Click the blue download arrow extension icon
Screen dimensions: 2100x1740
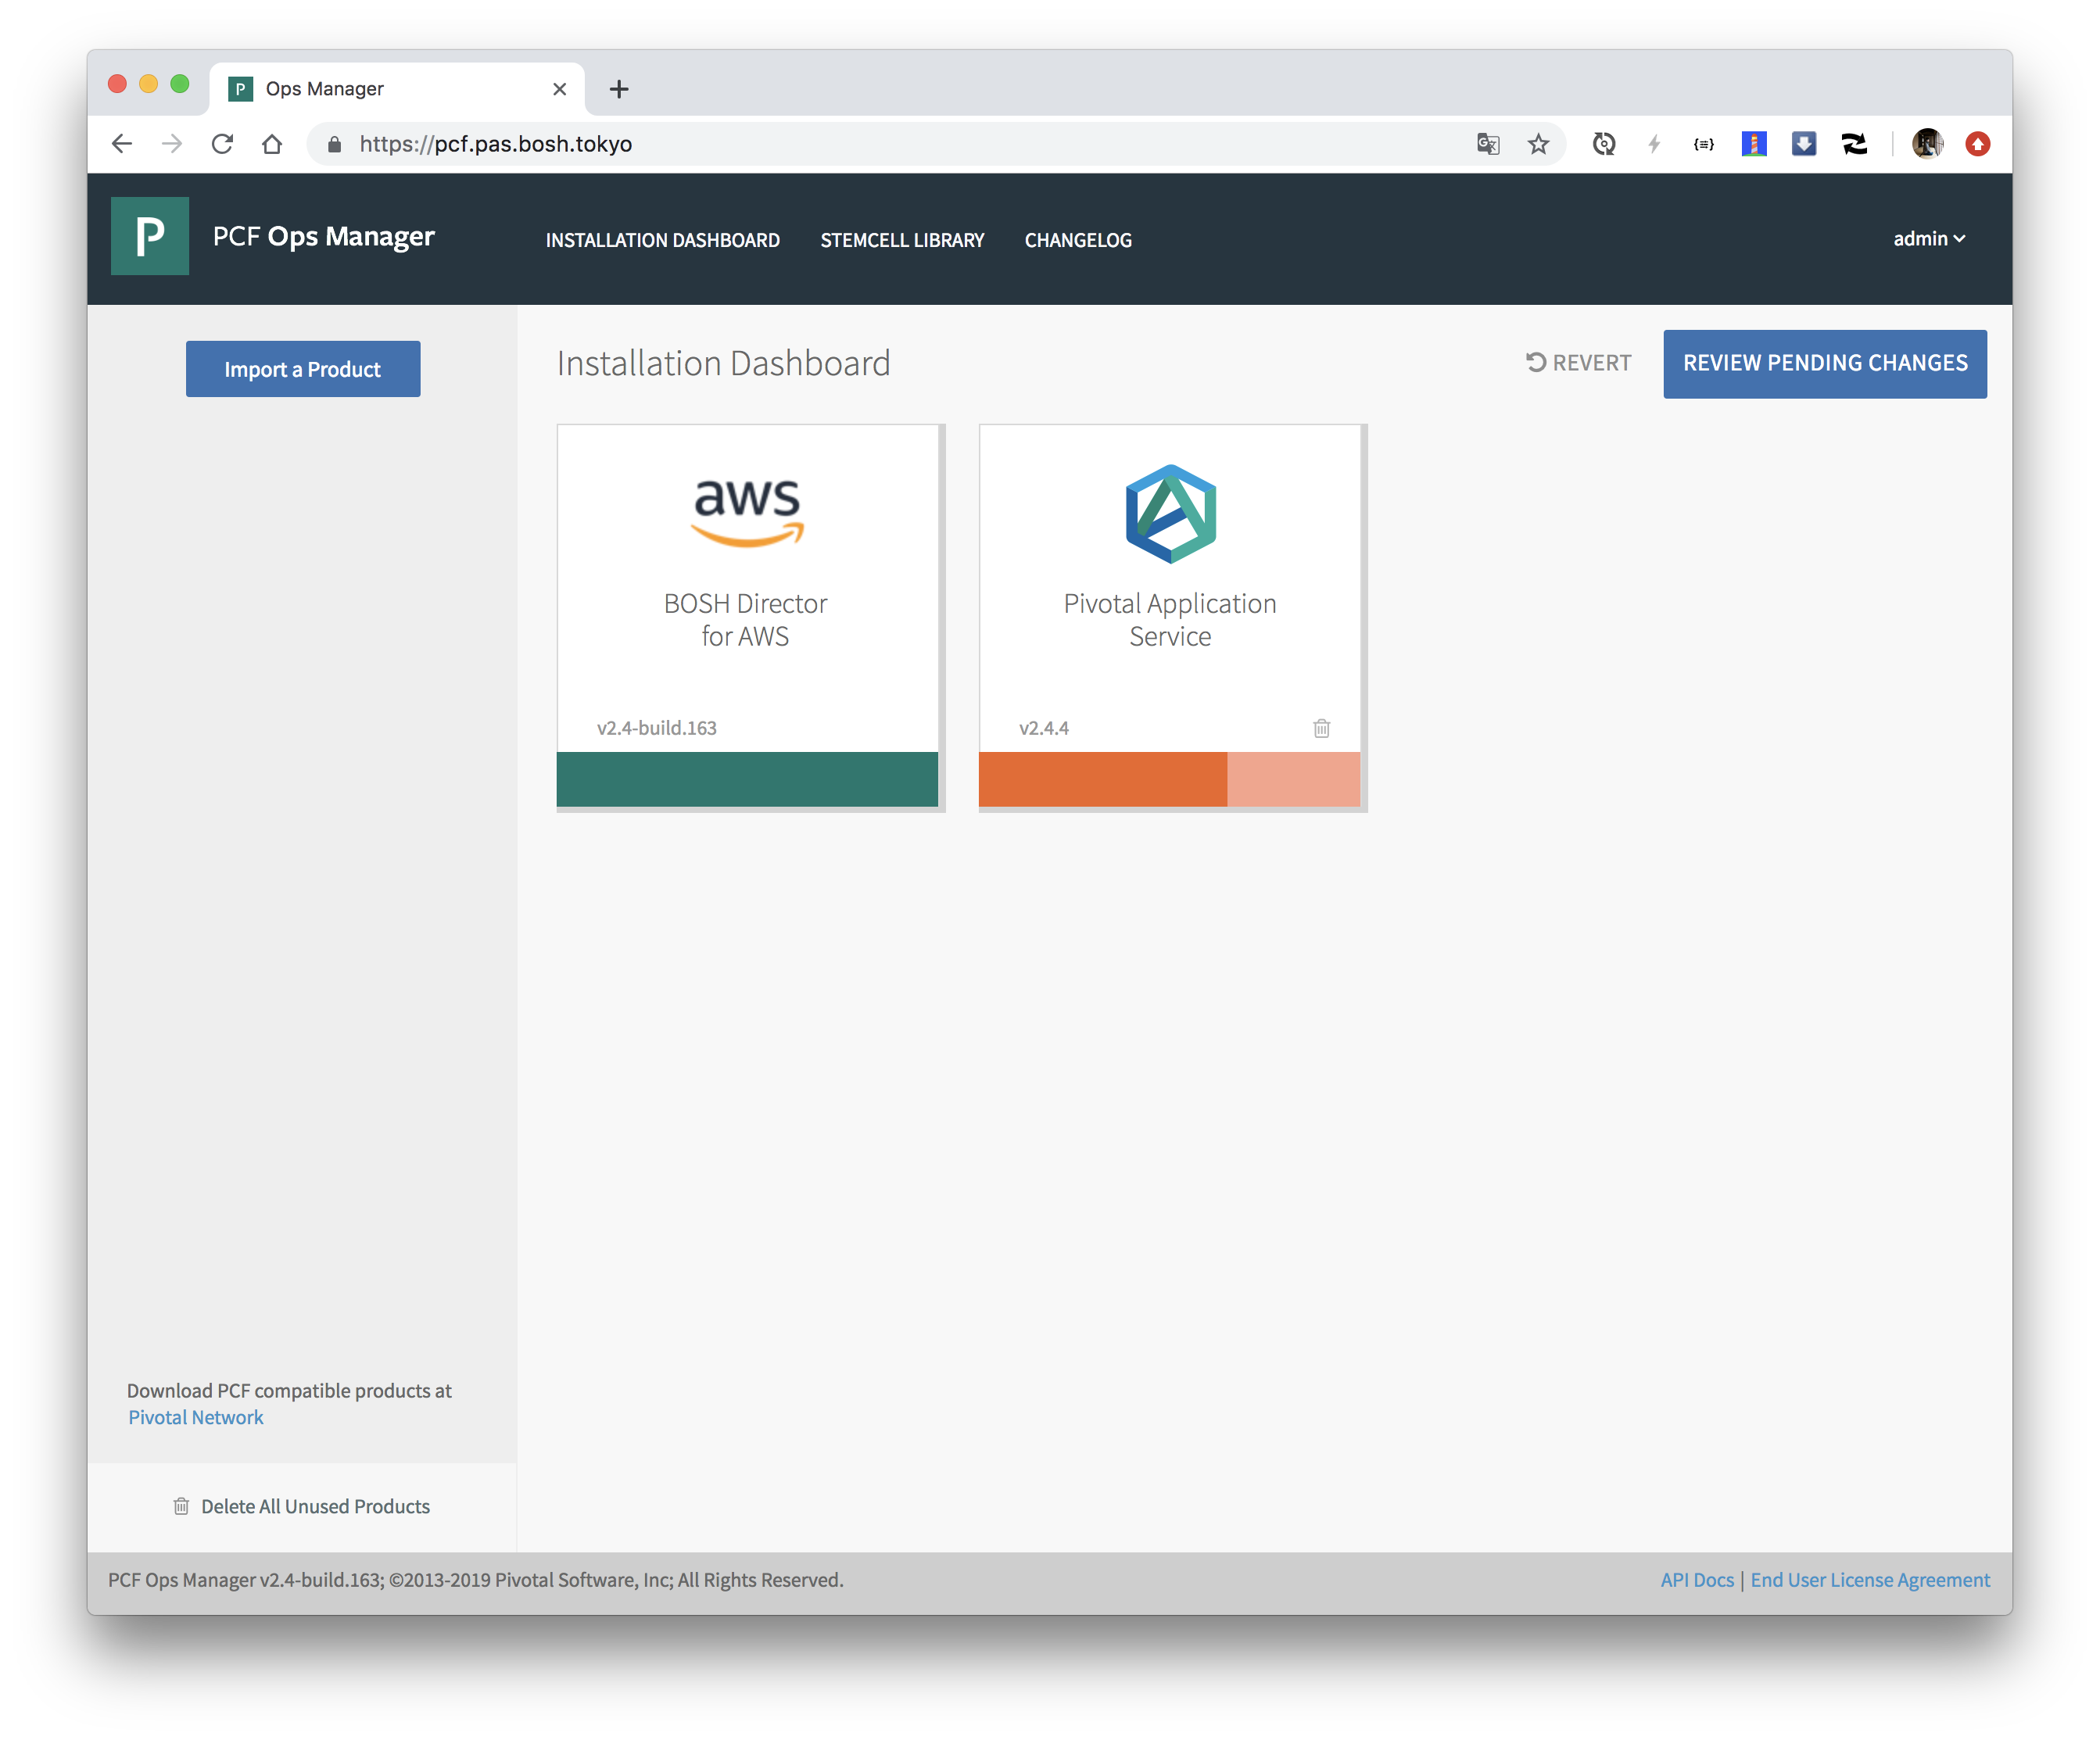[1803, 144]
